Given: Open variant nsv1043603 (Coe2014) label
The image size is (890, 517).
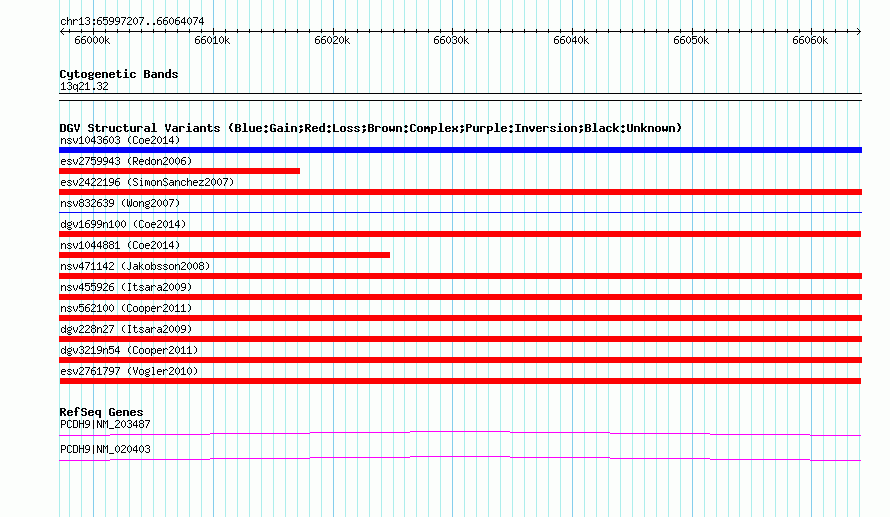Looking at the screenshot, I should [x=120, y=140].
